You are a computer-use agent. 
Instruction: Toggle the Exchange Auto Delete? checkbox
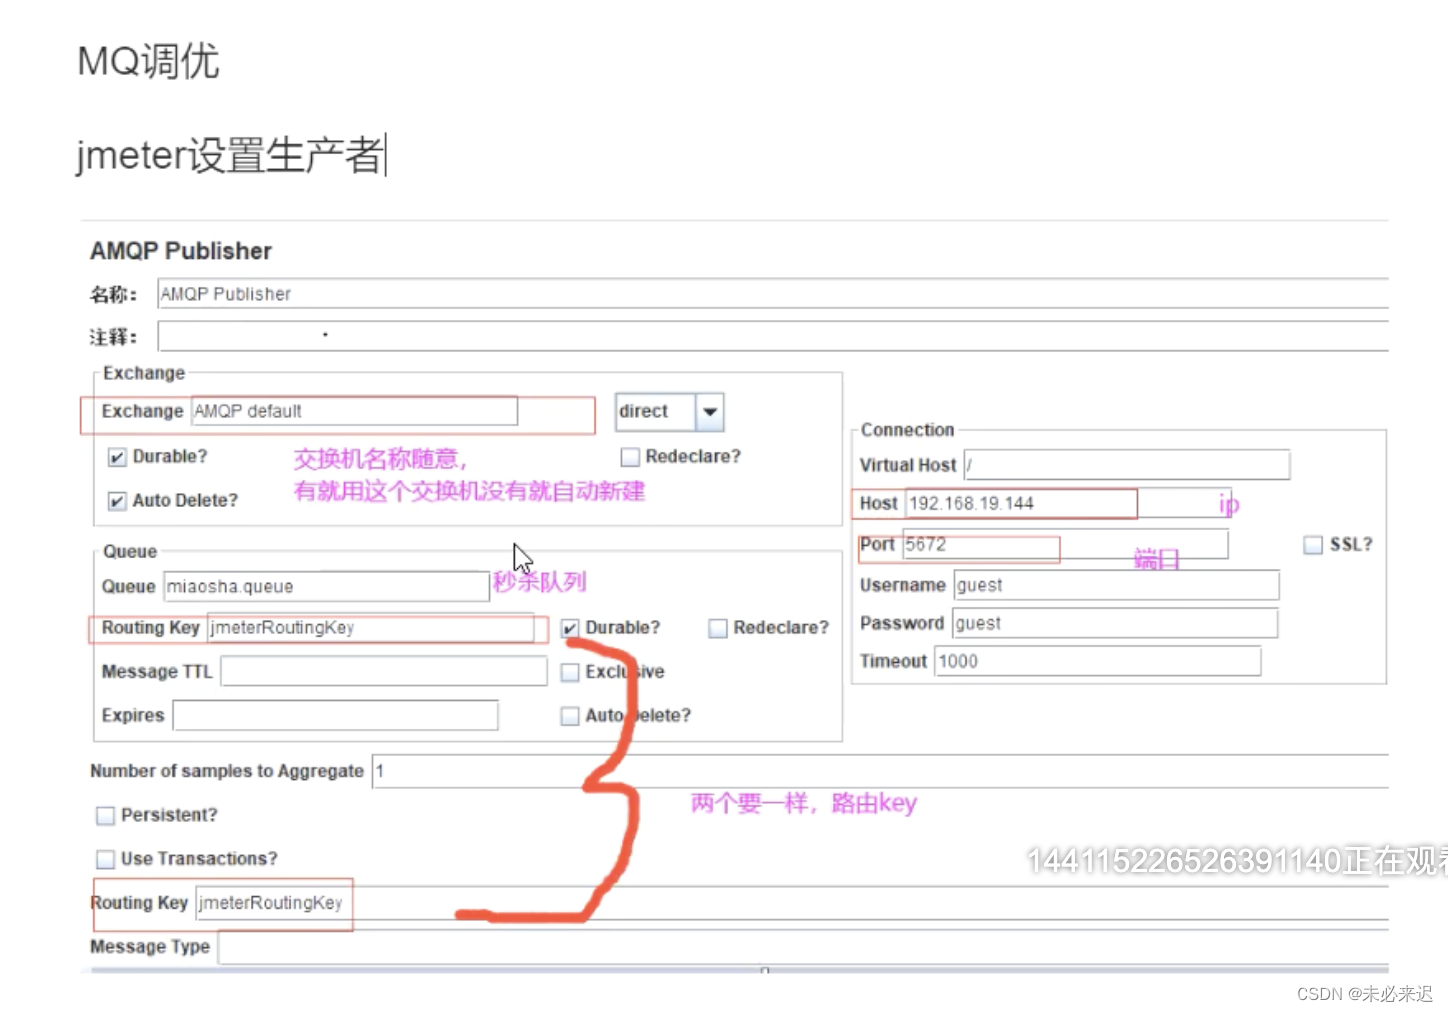pyautogui.click(x=117, y=501)
